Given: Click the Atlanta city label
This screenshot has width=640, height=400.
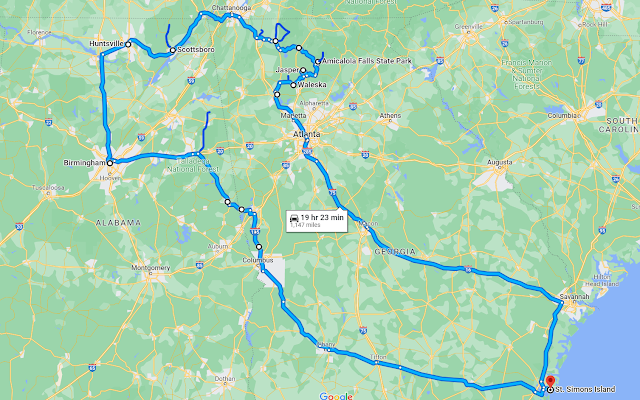Looking at the screenshot, I should click(x=307, y=134).
